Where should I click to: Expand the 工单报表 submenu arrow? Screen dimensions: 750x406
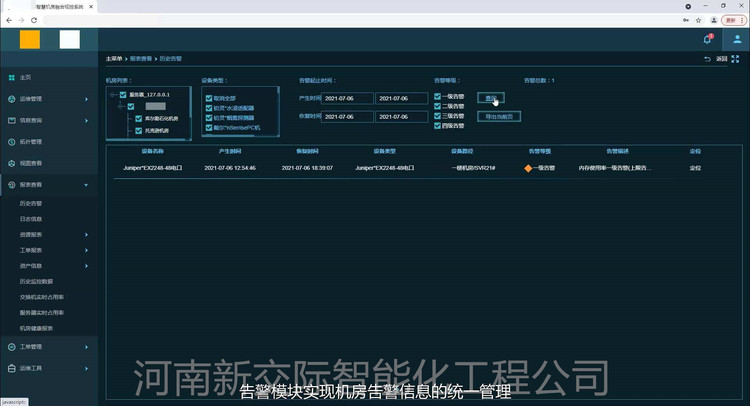[x=86, y=250]
